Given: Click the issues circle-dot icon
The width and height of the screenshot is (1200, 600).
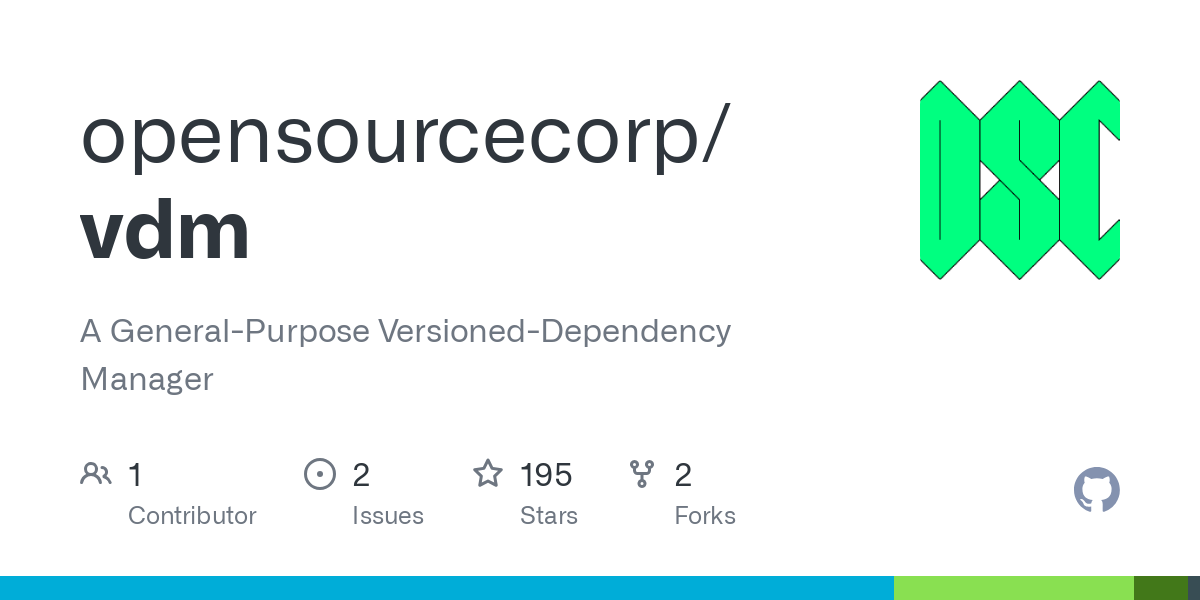Looking at the screenshot, I should (x=320, y=474).
